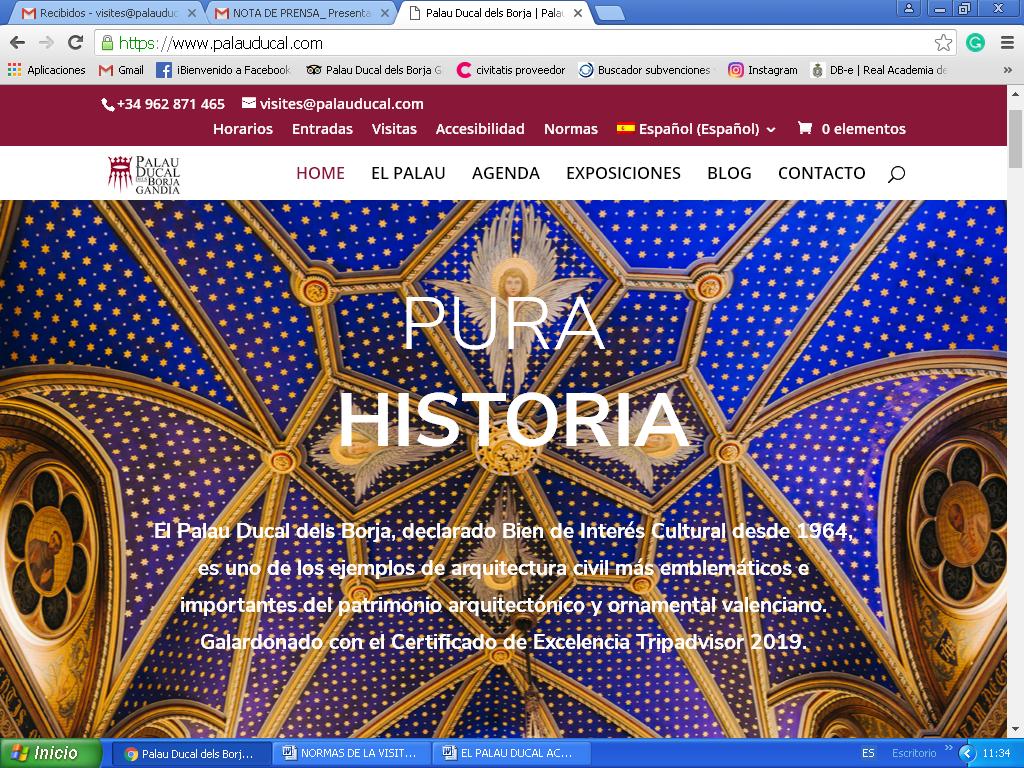Click the Palau Ducal Chrome taskbar button
Viewport: 1024px width, 768px height.
(x=192, y=753)
